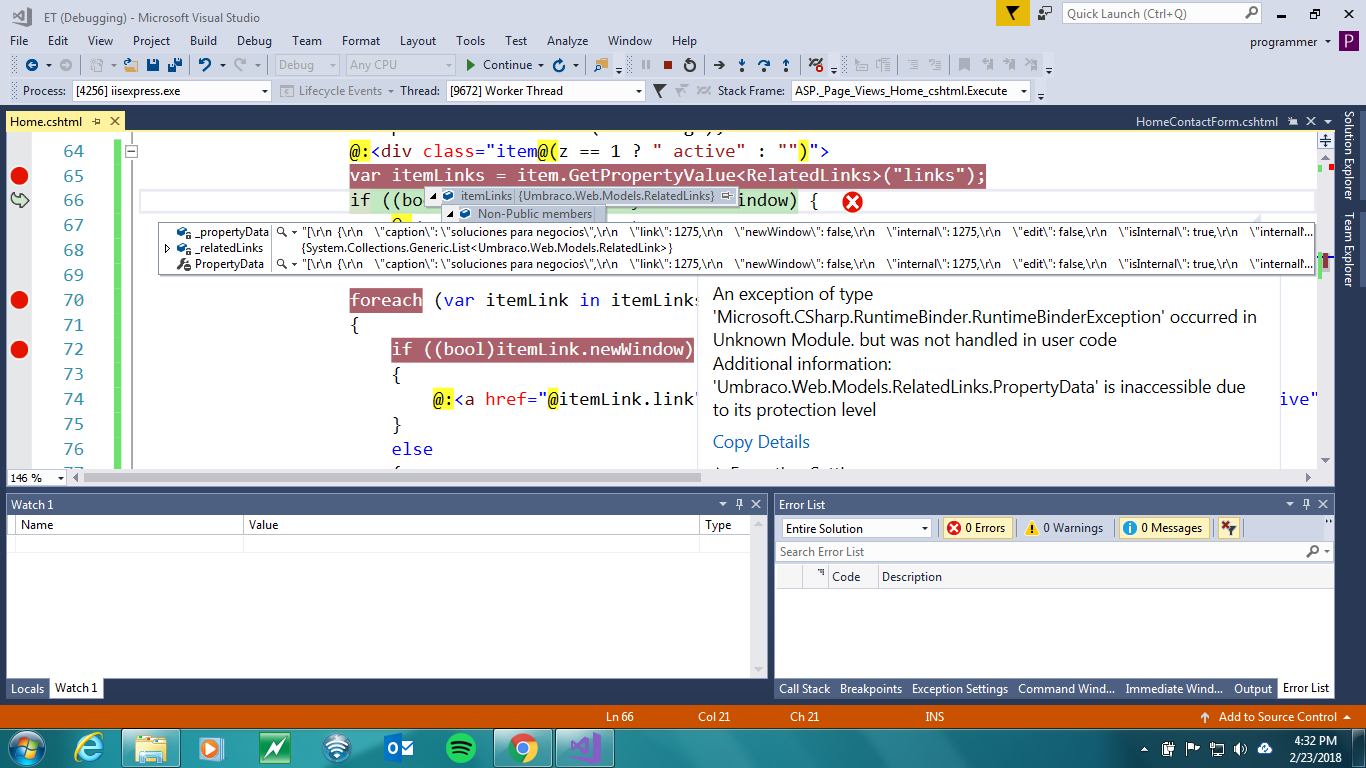
Task: Click the Step Into icon
Action: [x=742, y=65]
